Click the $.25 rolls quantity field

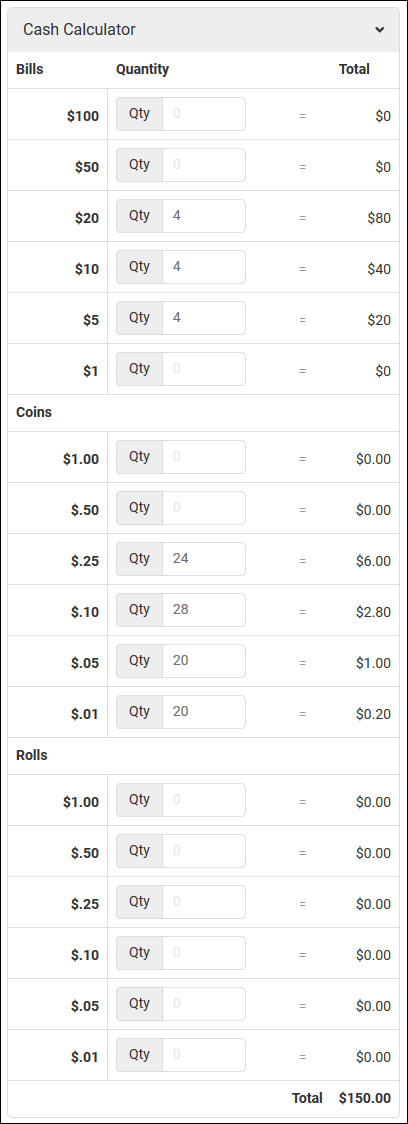coord(204,901)
